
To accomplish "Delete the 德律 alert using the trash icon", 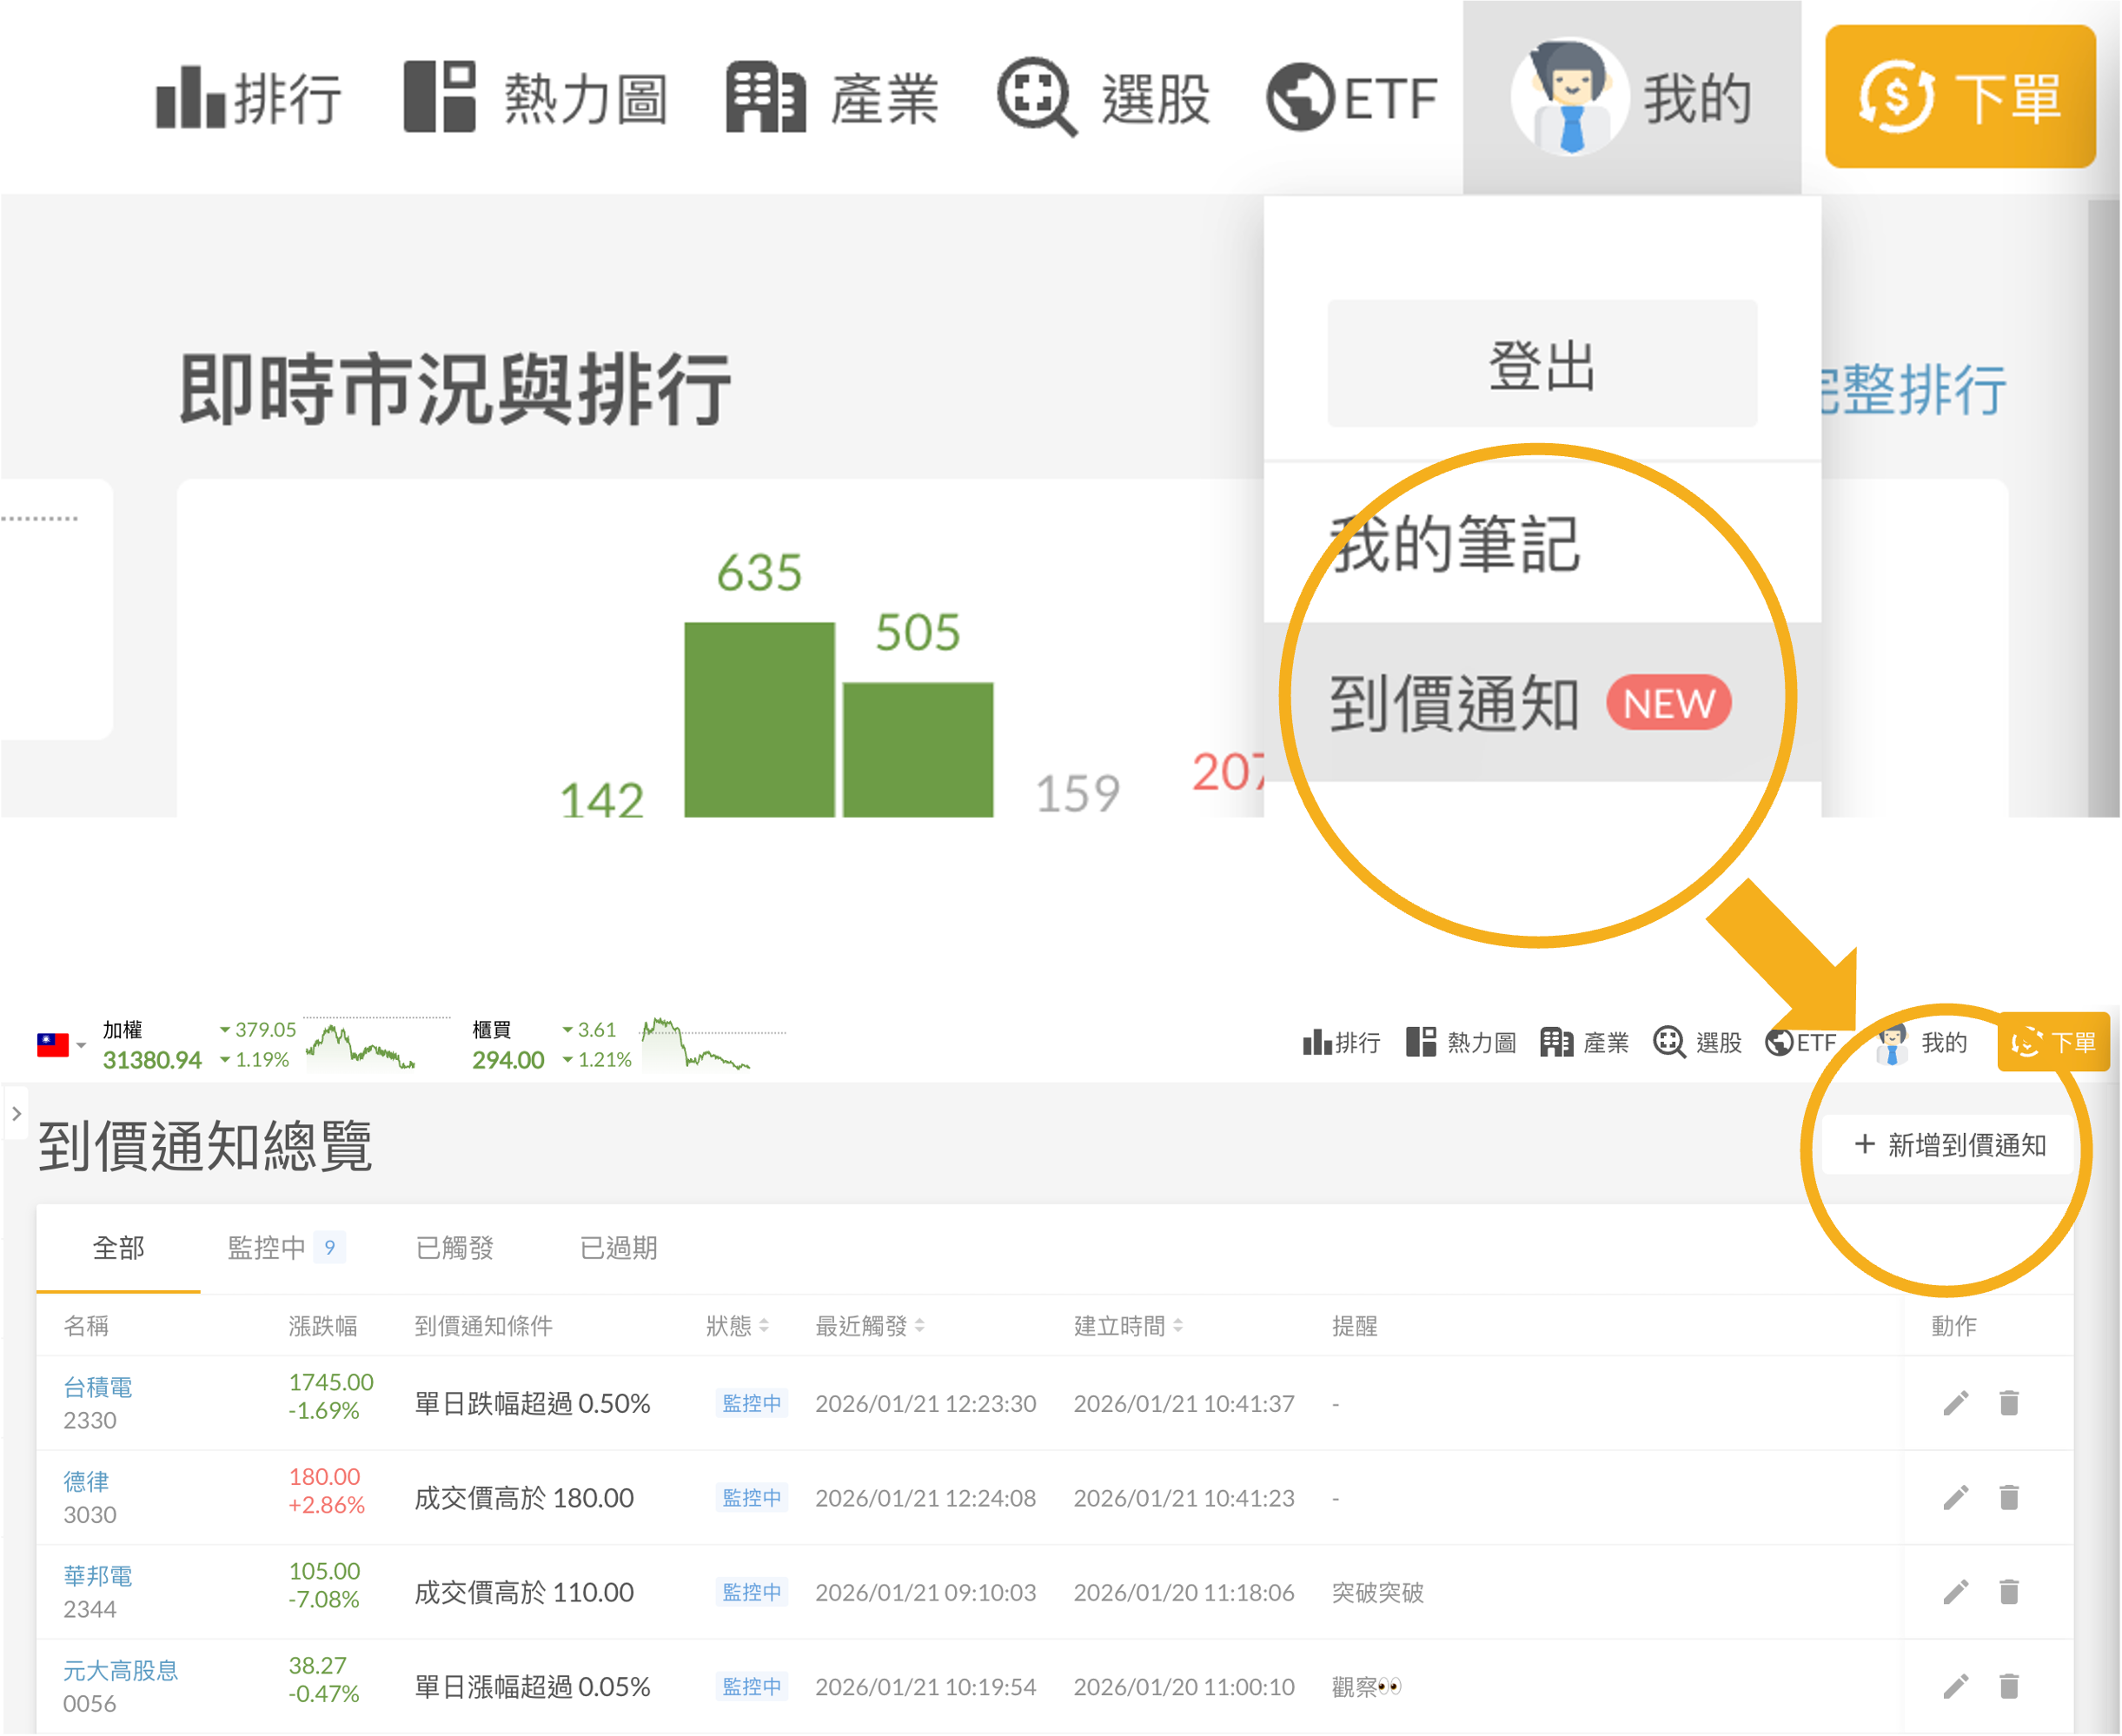I will [2009, 1497].
